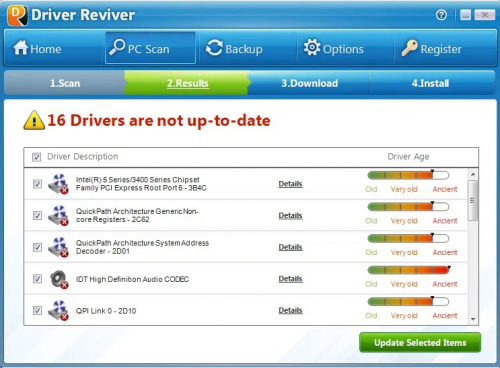Uncheck the Intel 5 Series Chipset driver checkbox
The height and width of the screenshot is (368, 500).
37,184
